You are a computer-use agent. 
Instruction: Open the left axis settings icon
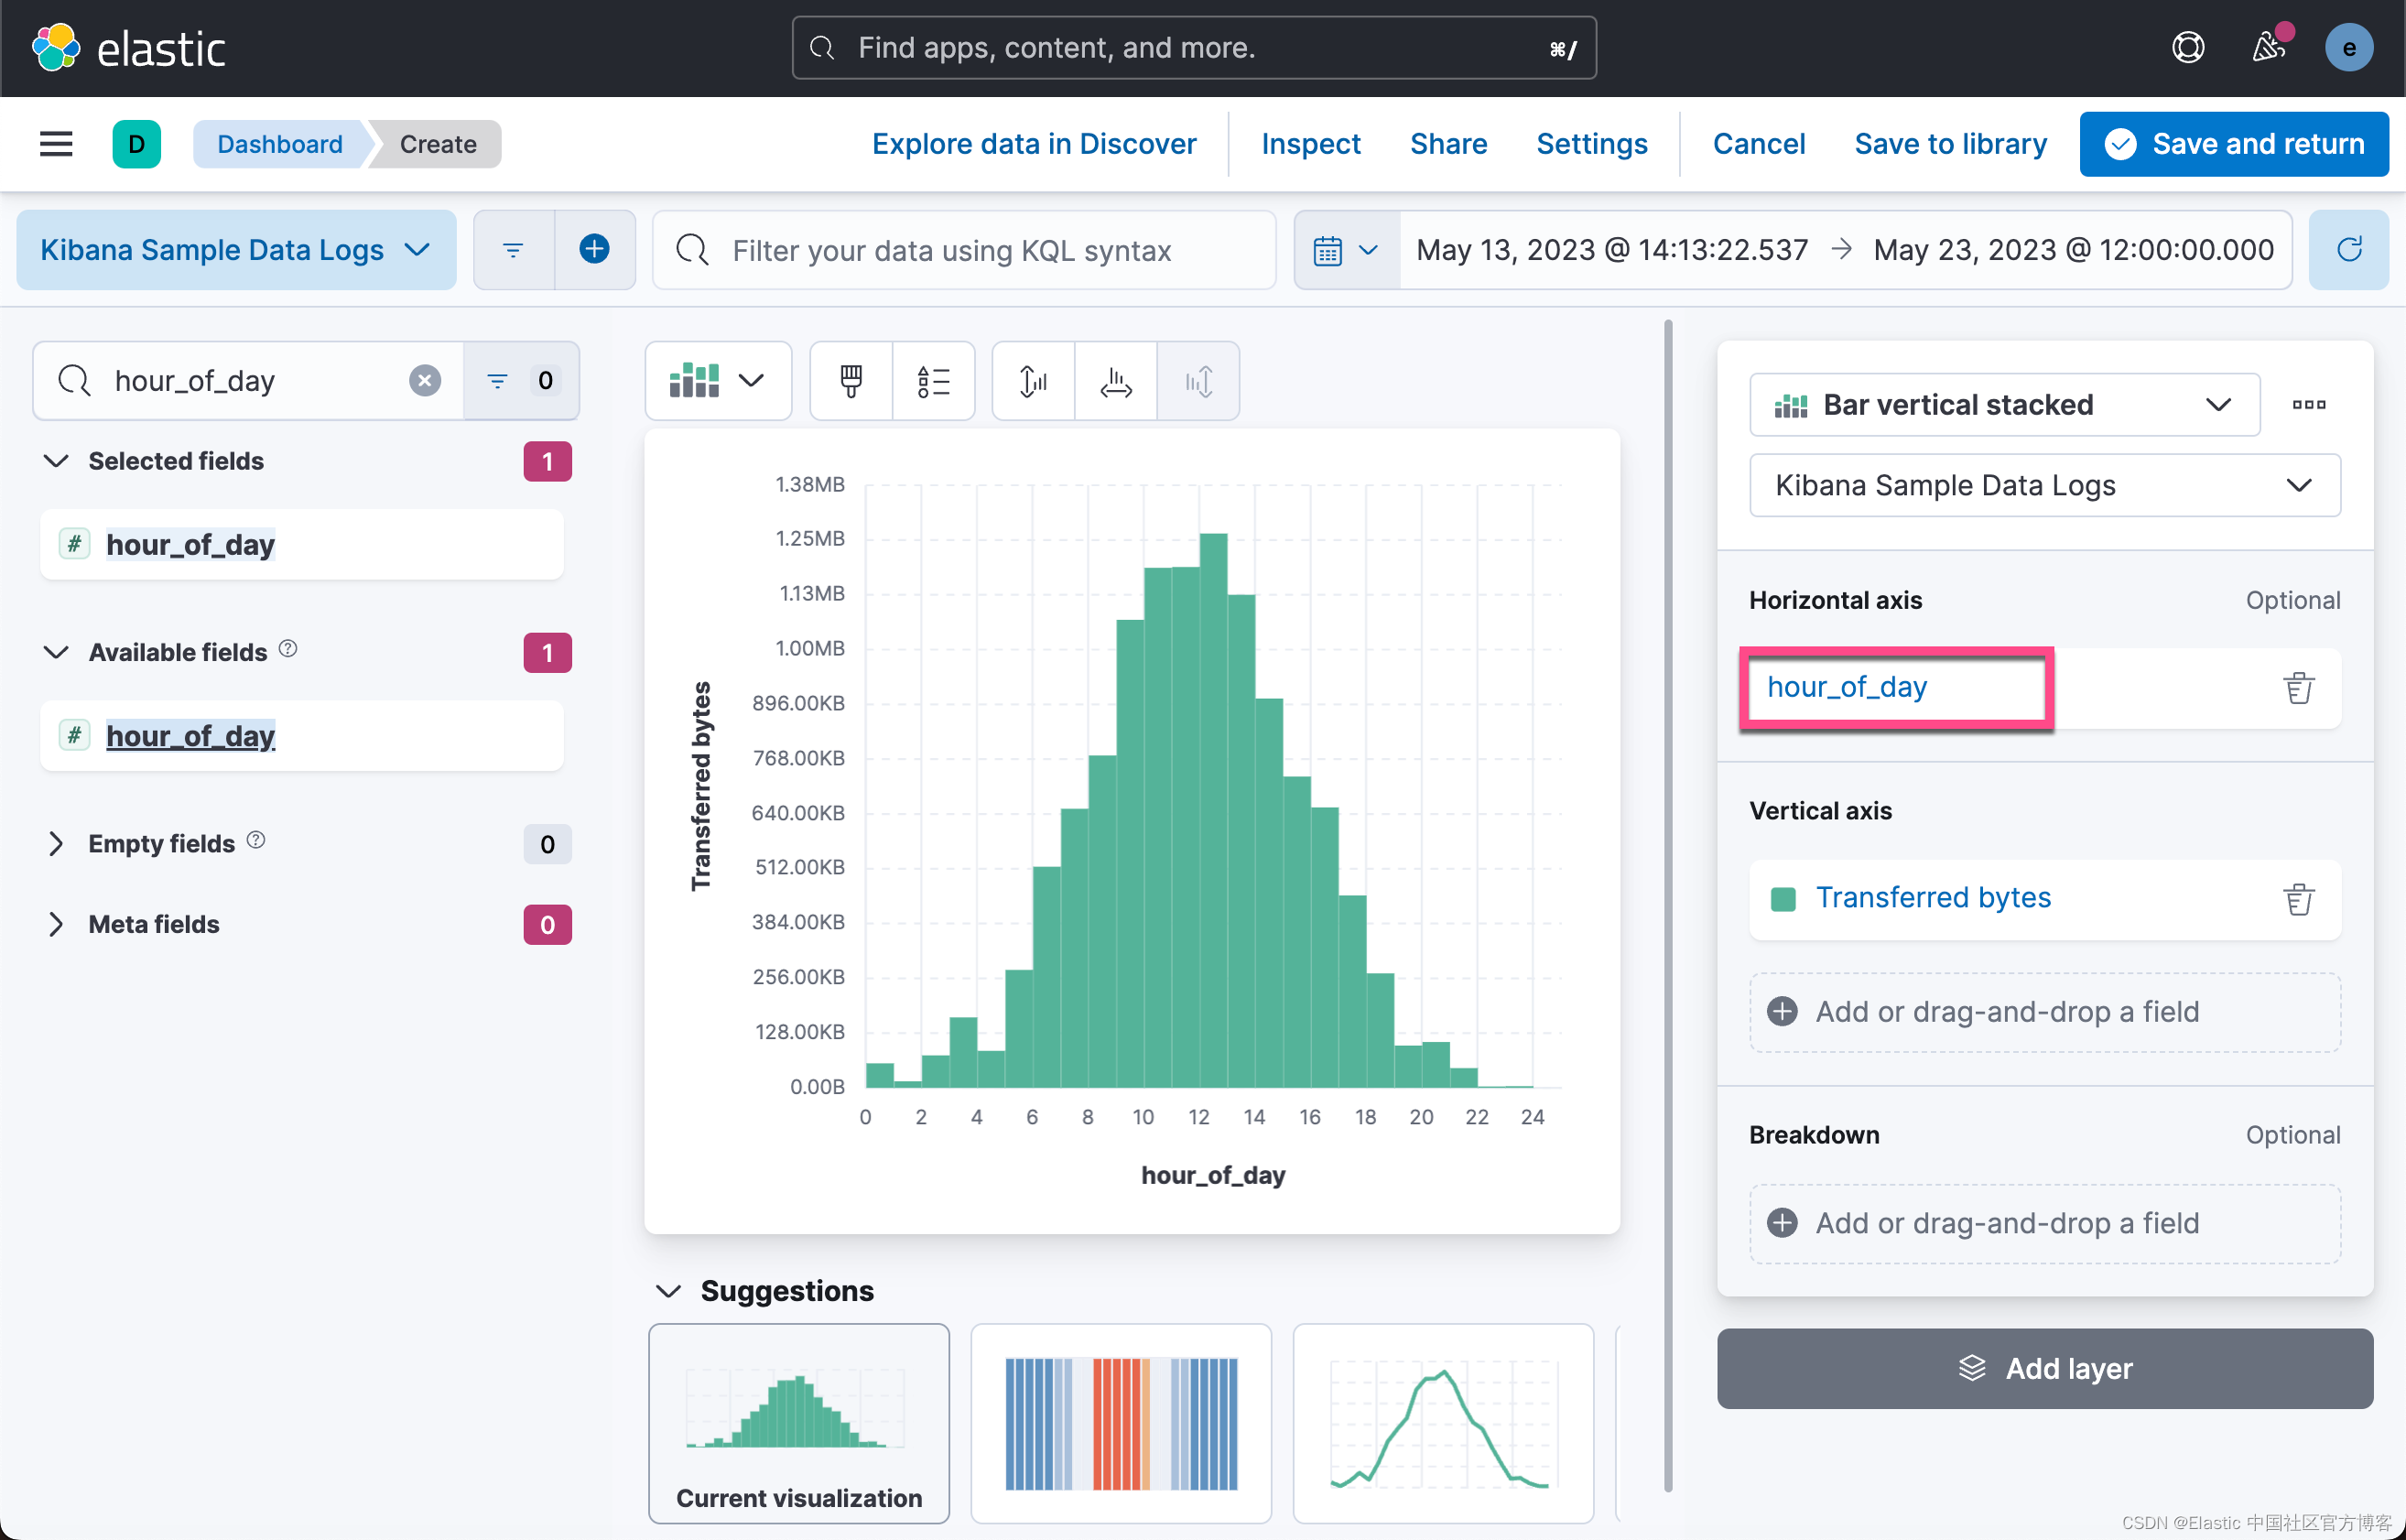coord(1033,380)
